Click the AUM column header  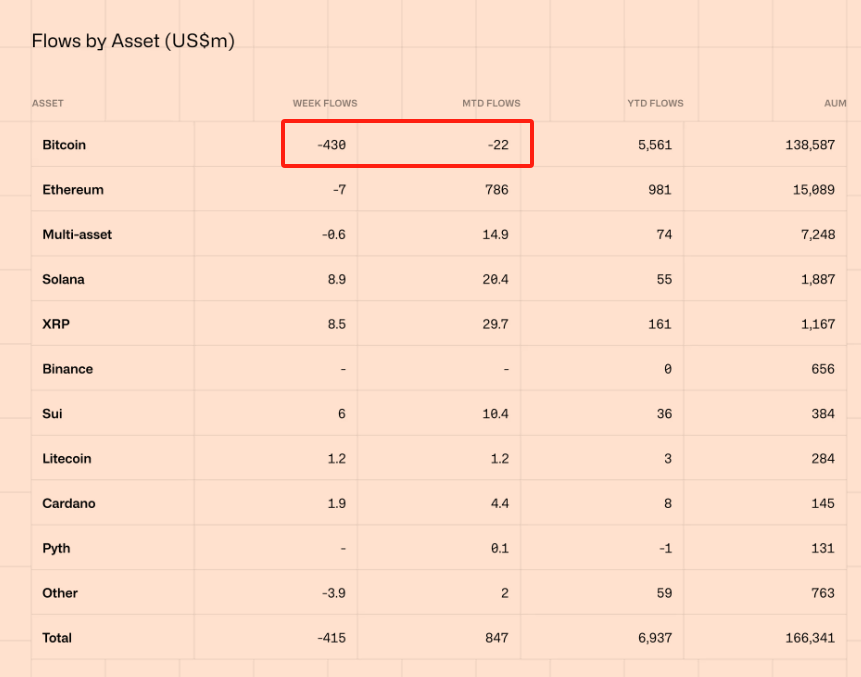click(834, 103)
